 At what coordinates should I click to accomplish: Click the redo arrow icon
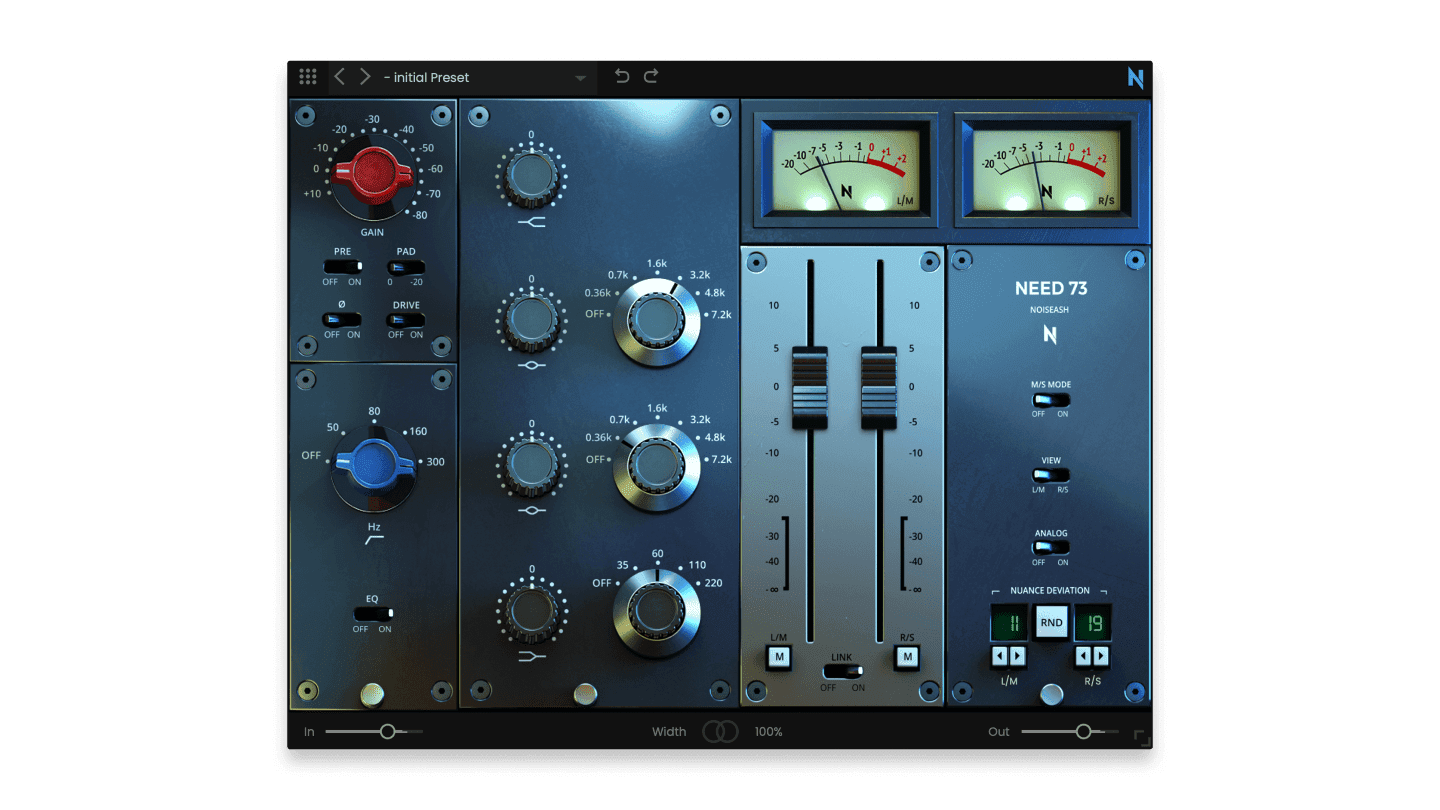(x=649, y=76)
